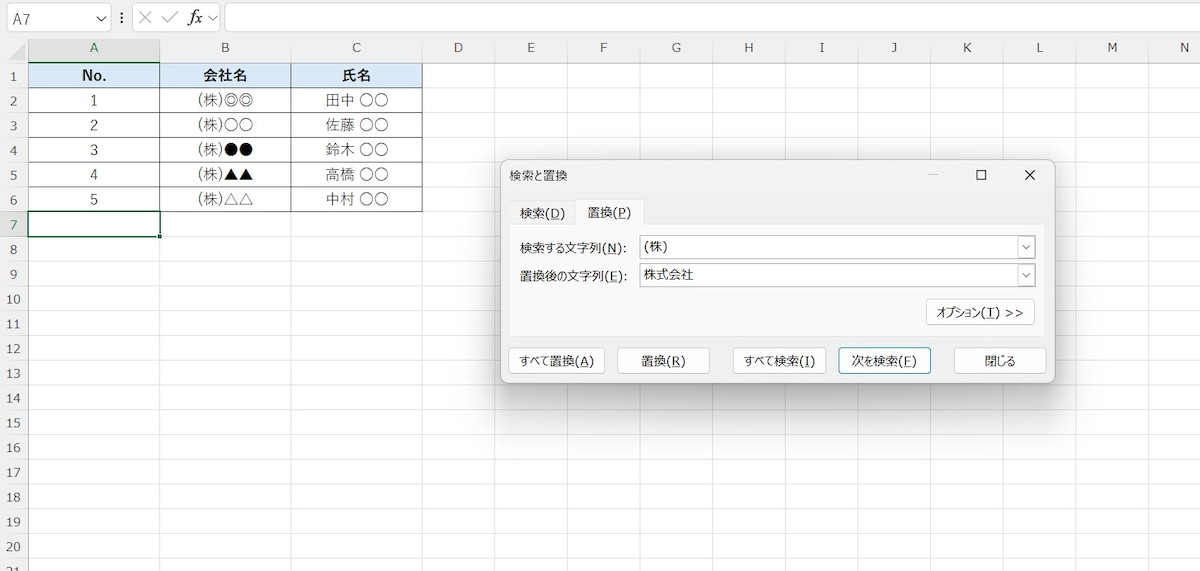Click the formula bar cancel X icon

click(146, 18)
